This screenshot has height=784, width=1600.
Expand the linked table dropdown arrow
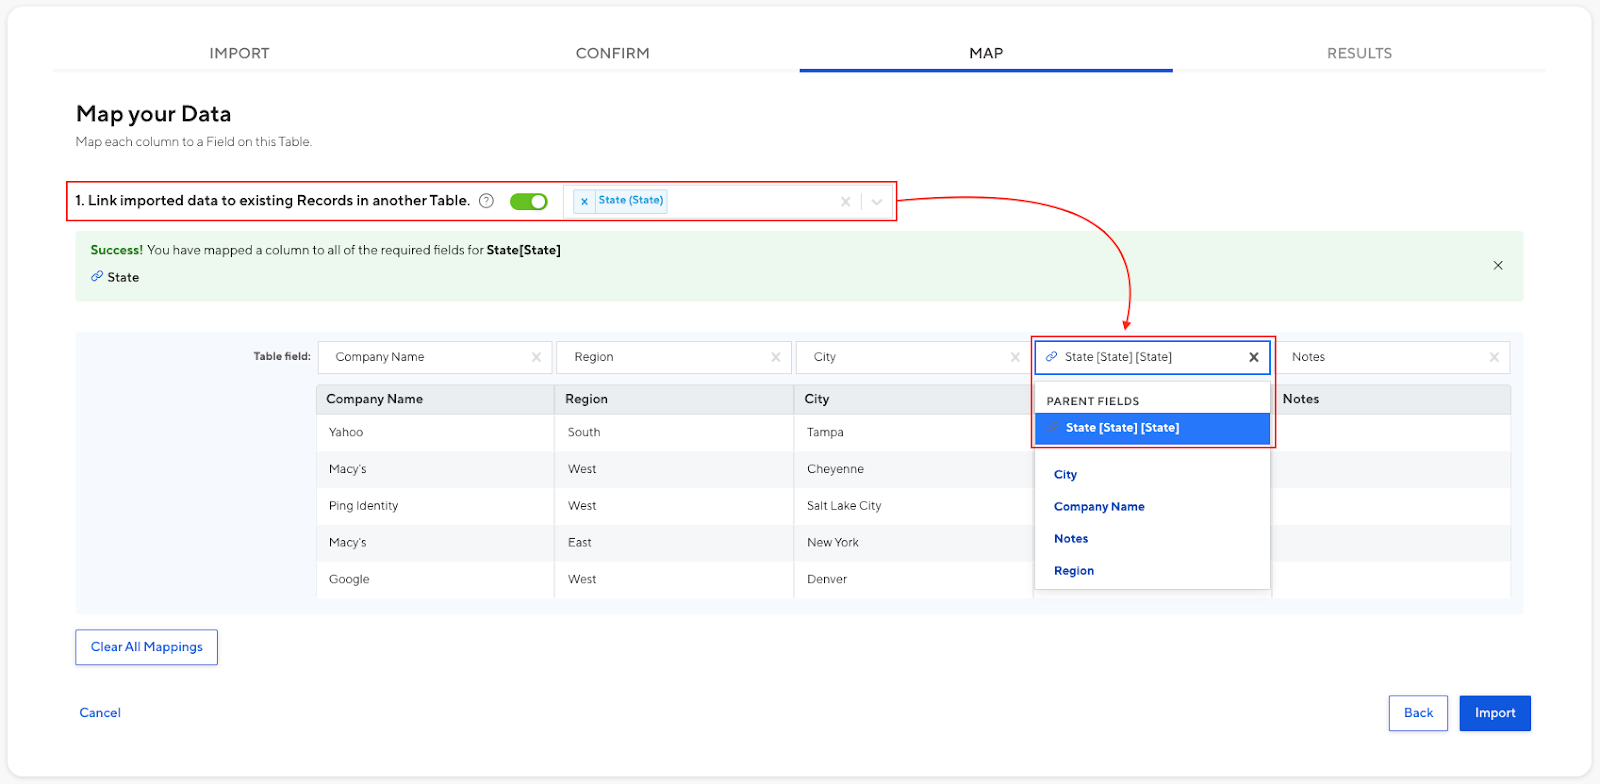pyautogui.click(x=877, y=202)
